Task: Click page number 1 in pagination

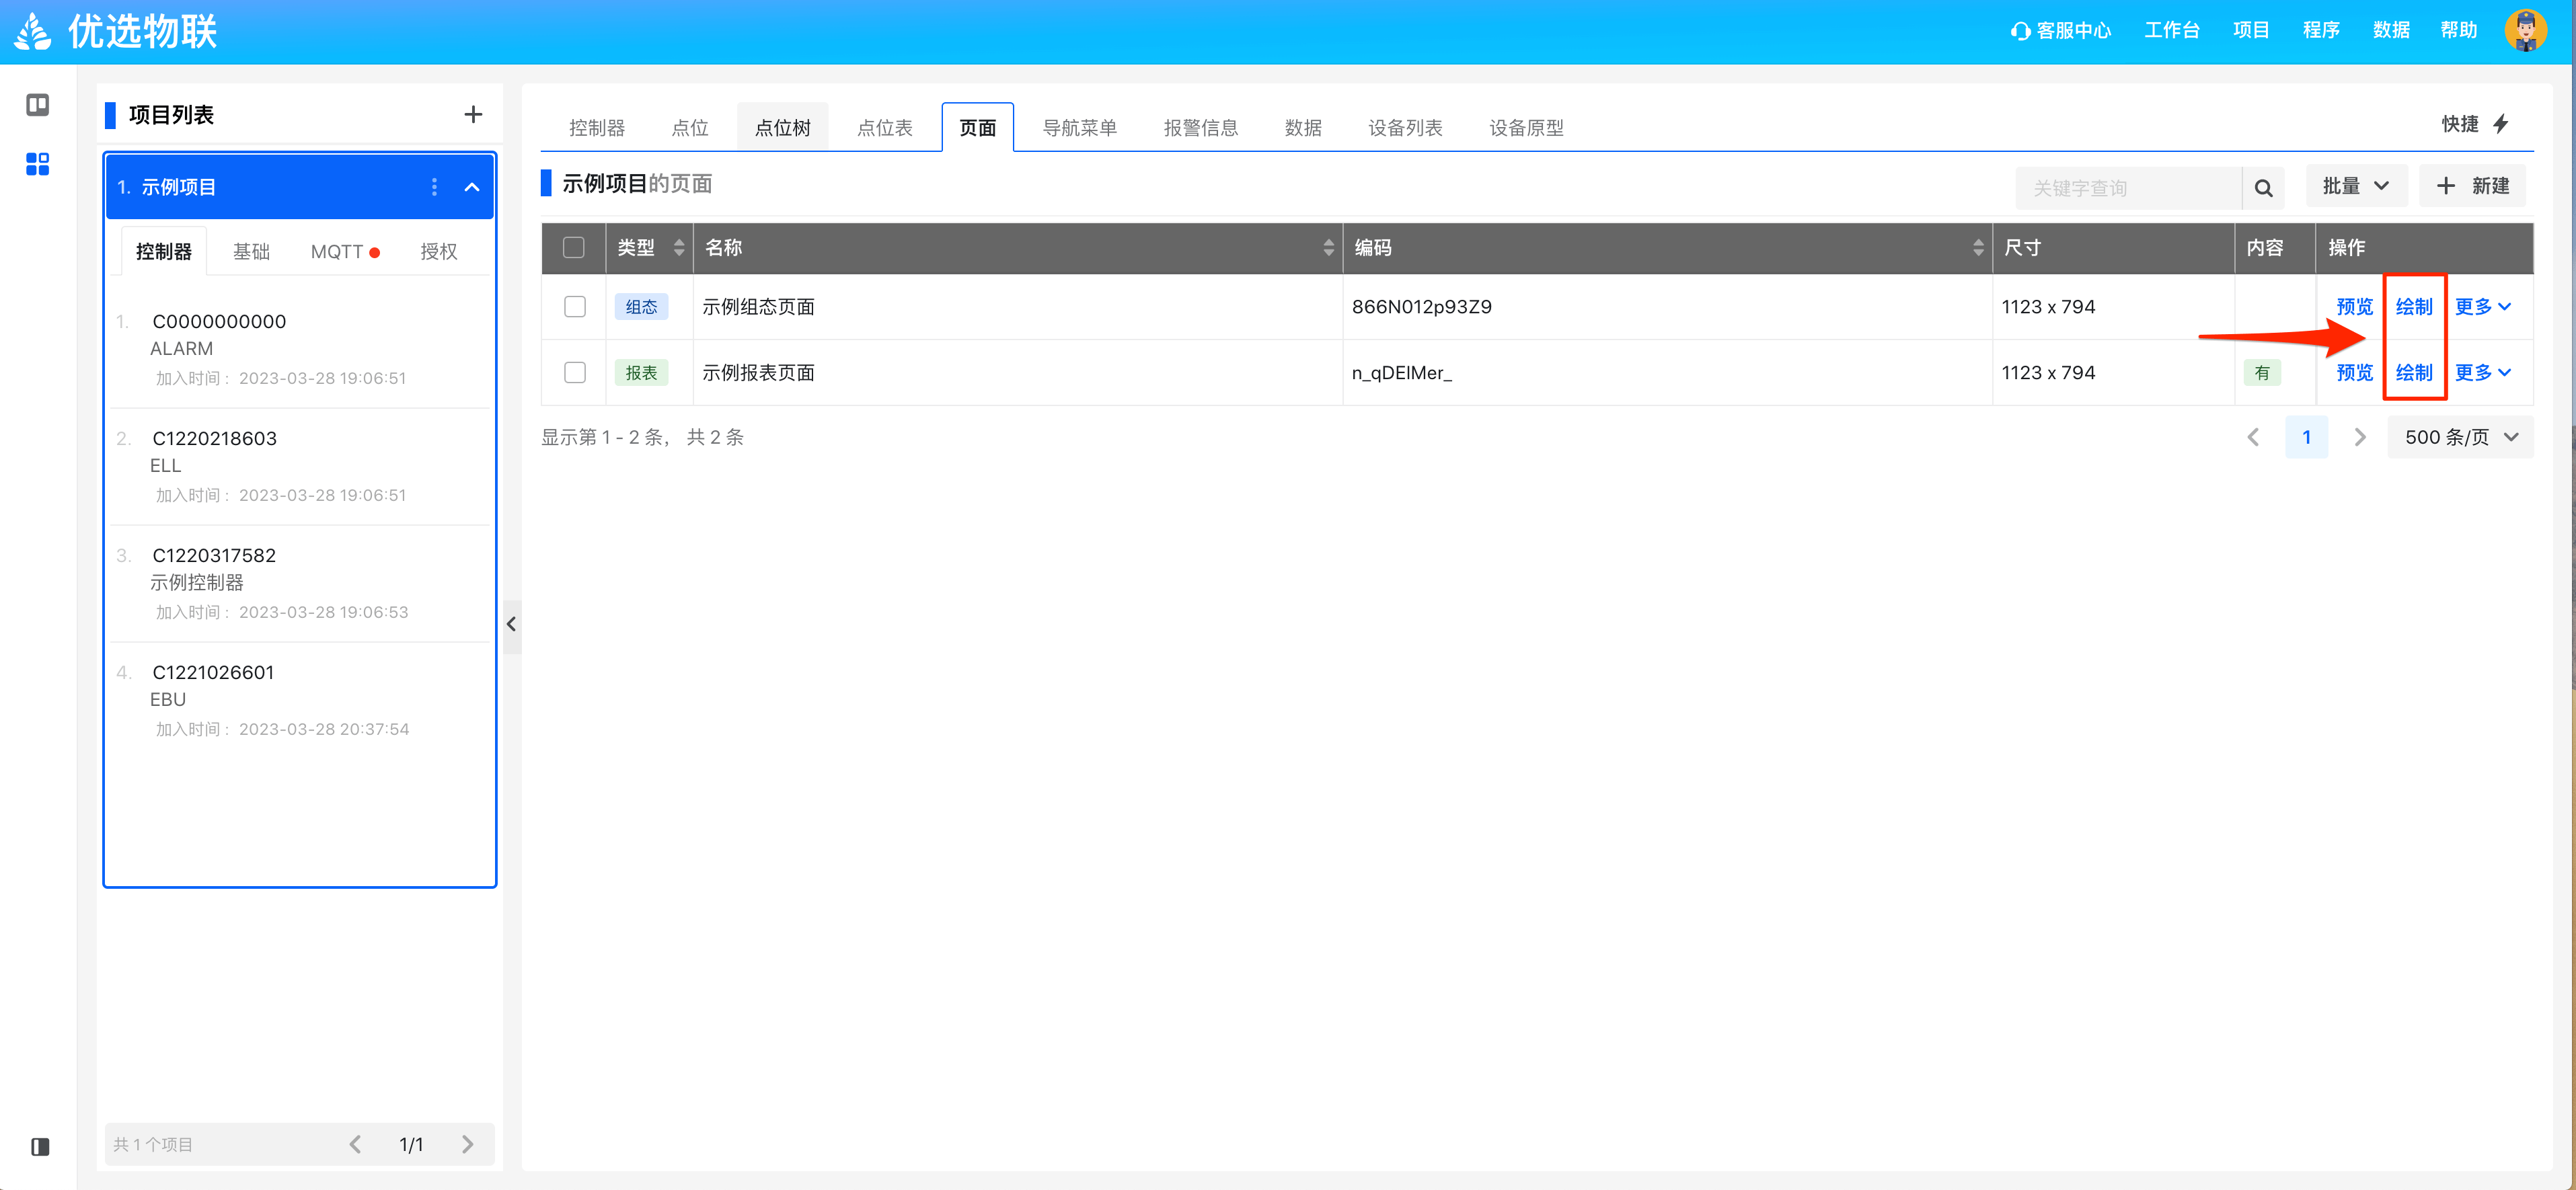Action: point(2307,438)
